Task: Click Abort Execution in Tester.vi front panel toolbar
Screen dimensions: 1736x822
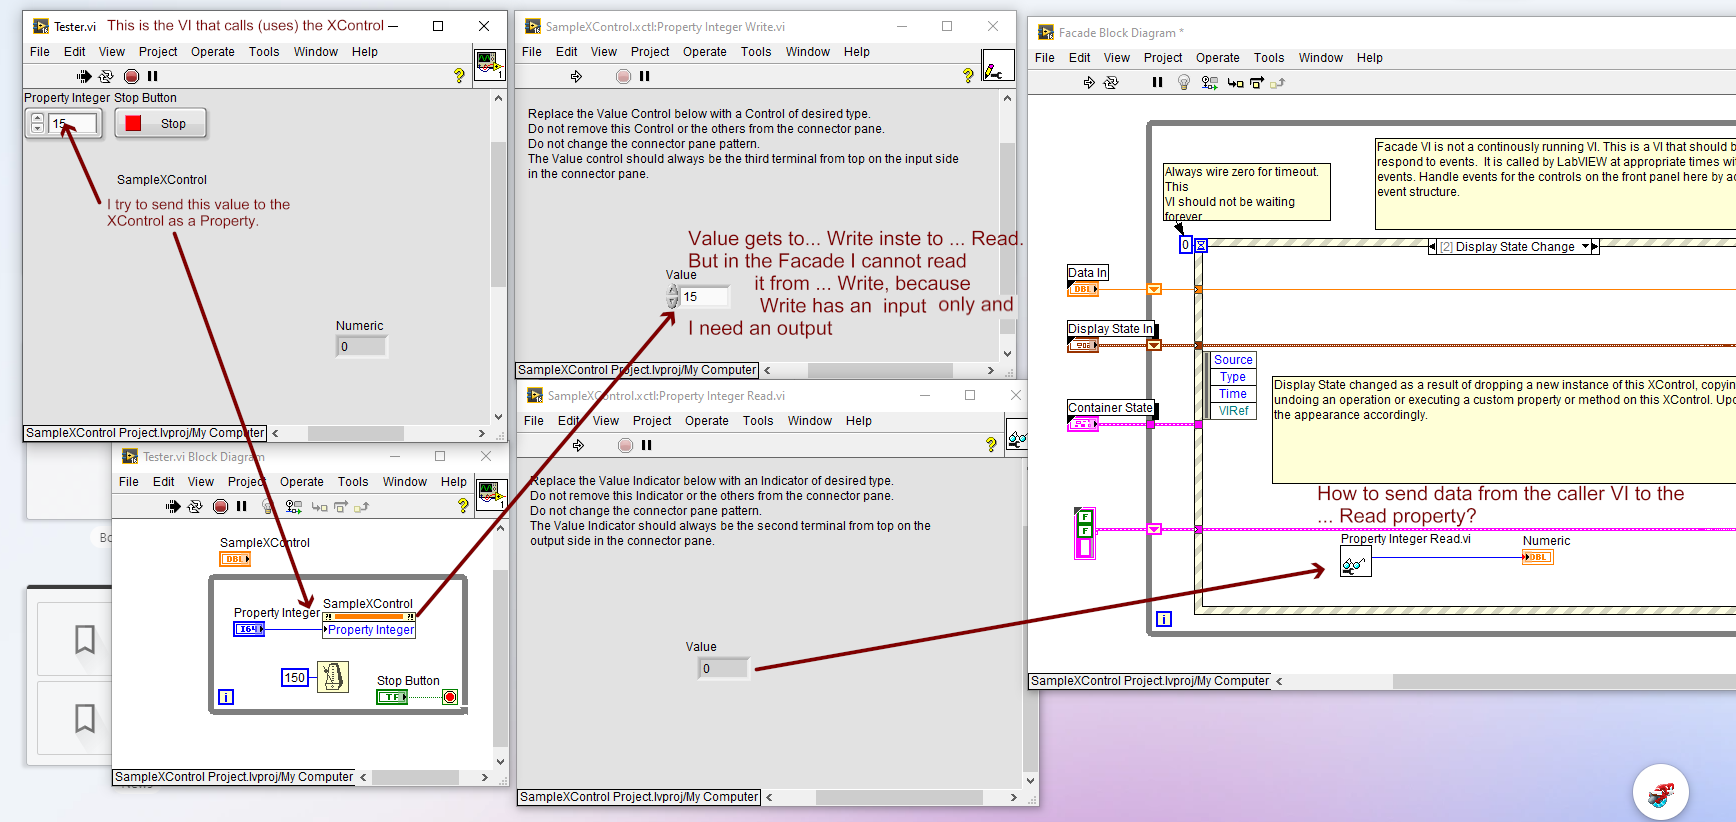Action: (x=131, y=76)
